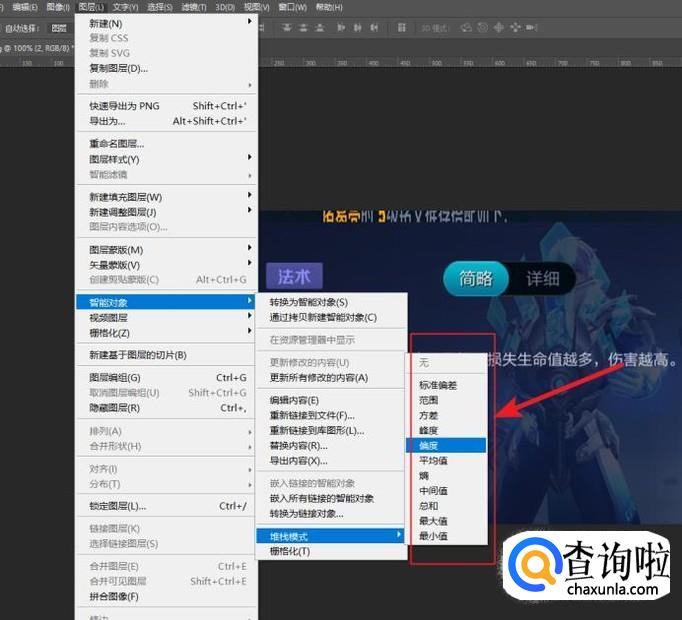
Task: Expand the 栅格化(Z) submenu arrow
Action: click(250, 331)
